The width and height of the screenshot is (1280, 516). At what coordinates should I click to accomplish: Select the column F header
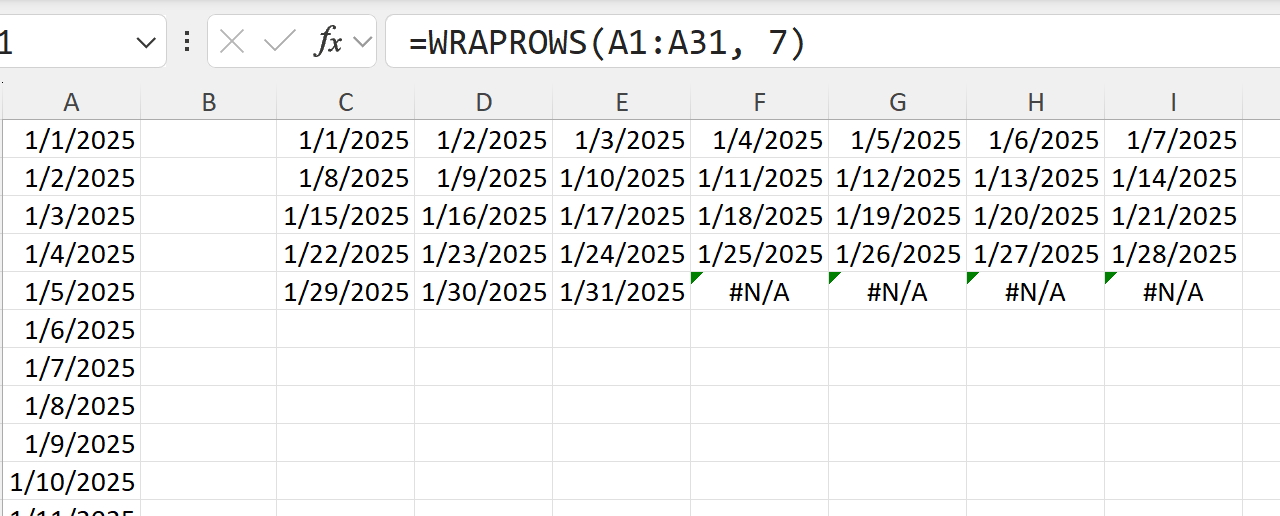760,102
